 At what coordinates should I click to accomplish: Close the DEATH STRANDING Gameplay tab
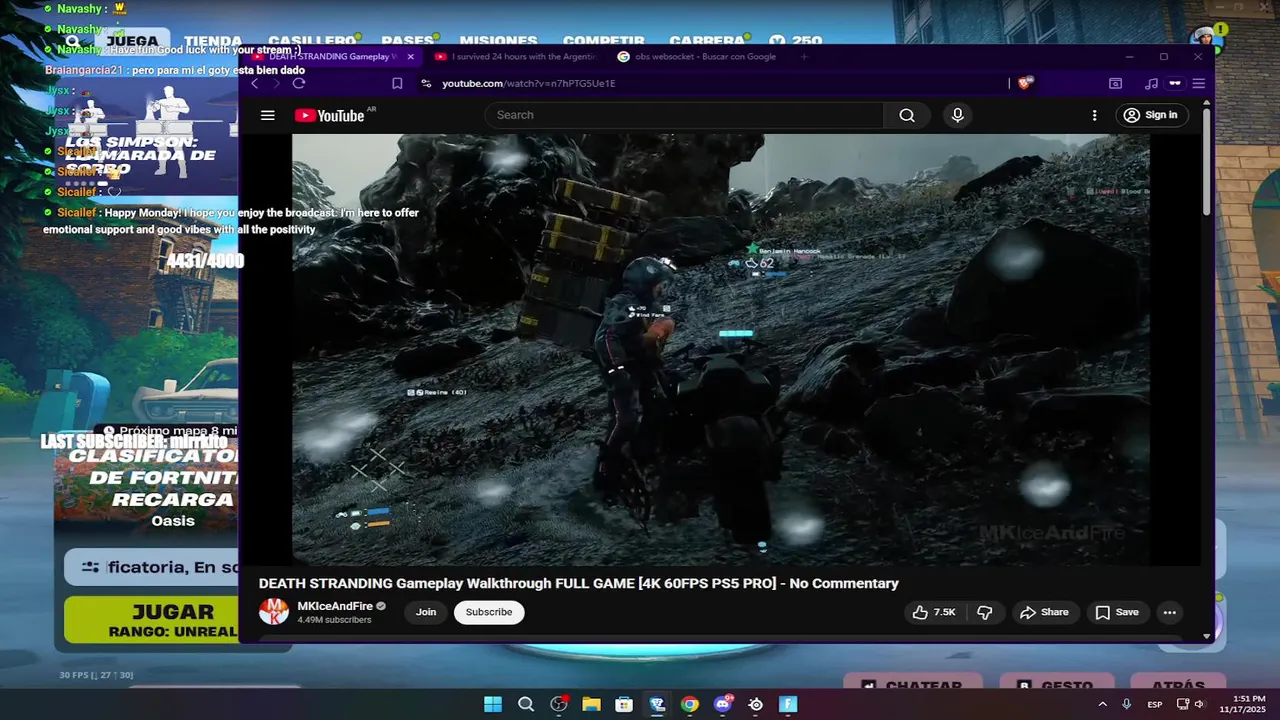(410, 57)
